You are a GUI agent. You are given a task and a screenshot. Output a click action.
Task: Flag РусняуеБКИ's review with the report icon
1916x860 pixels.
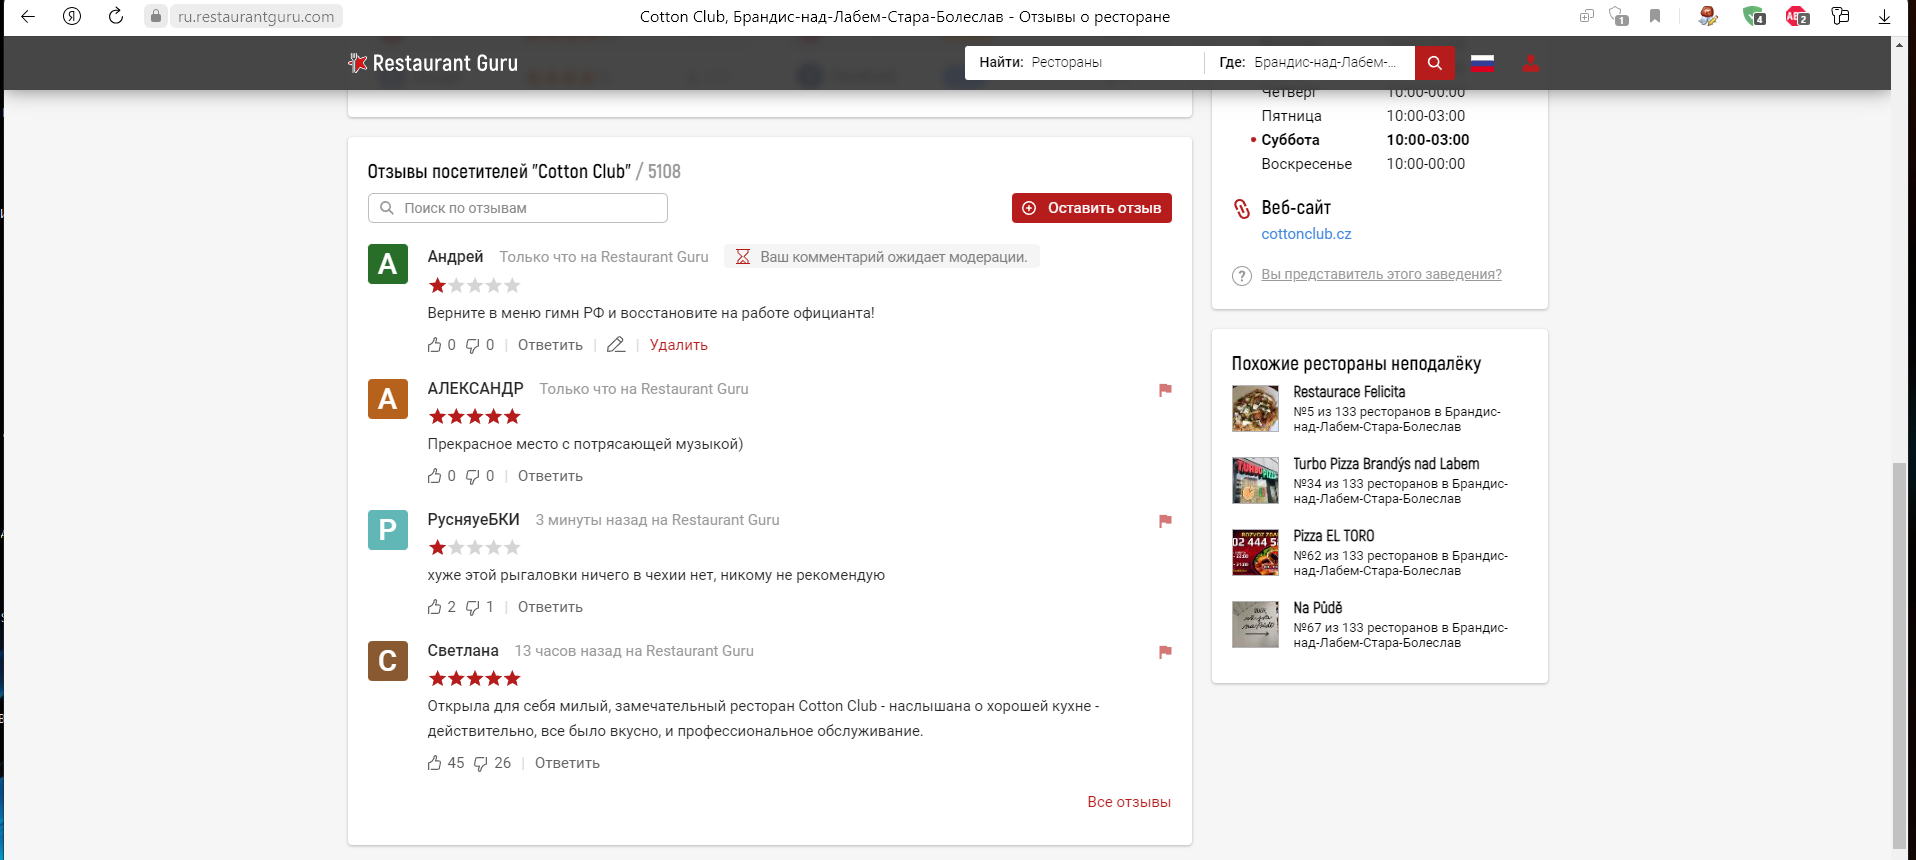pos(1165,521)
